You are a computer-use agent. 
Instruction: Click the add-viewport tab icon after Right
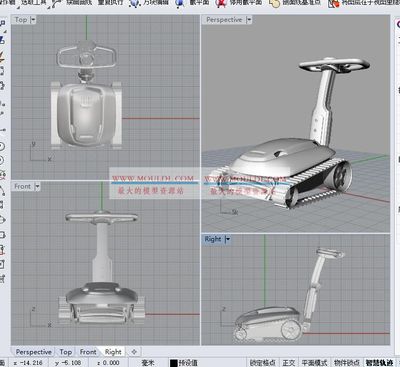pos(134,352)
